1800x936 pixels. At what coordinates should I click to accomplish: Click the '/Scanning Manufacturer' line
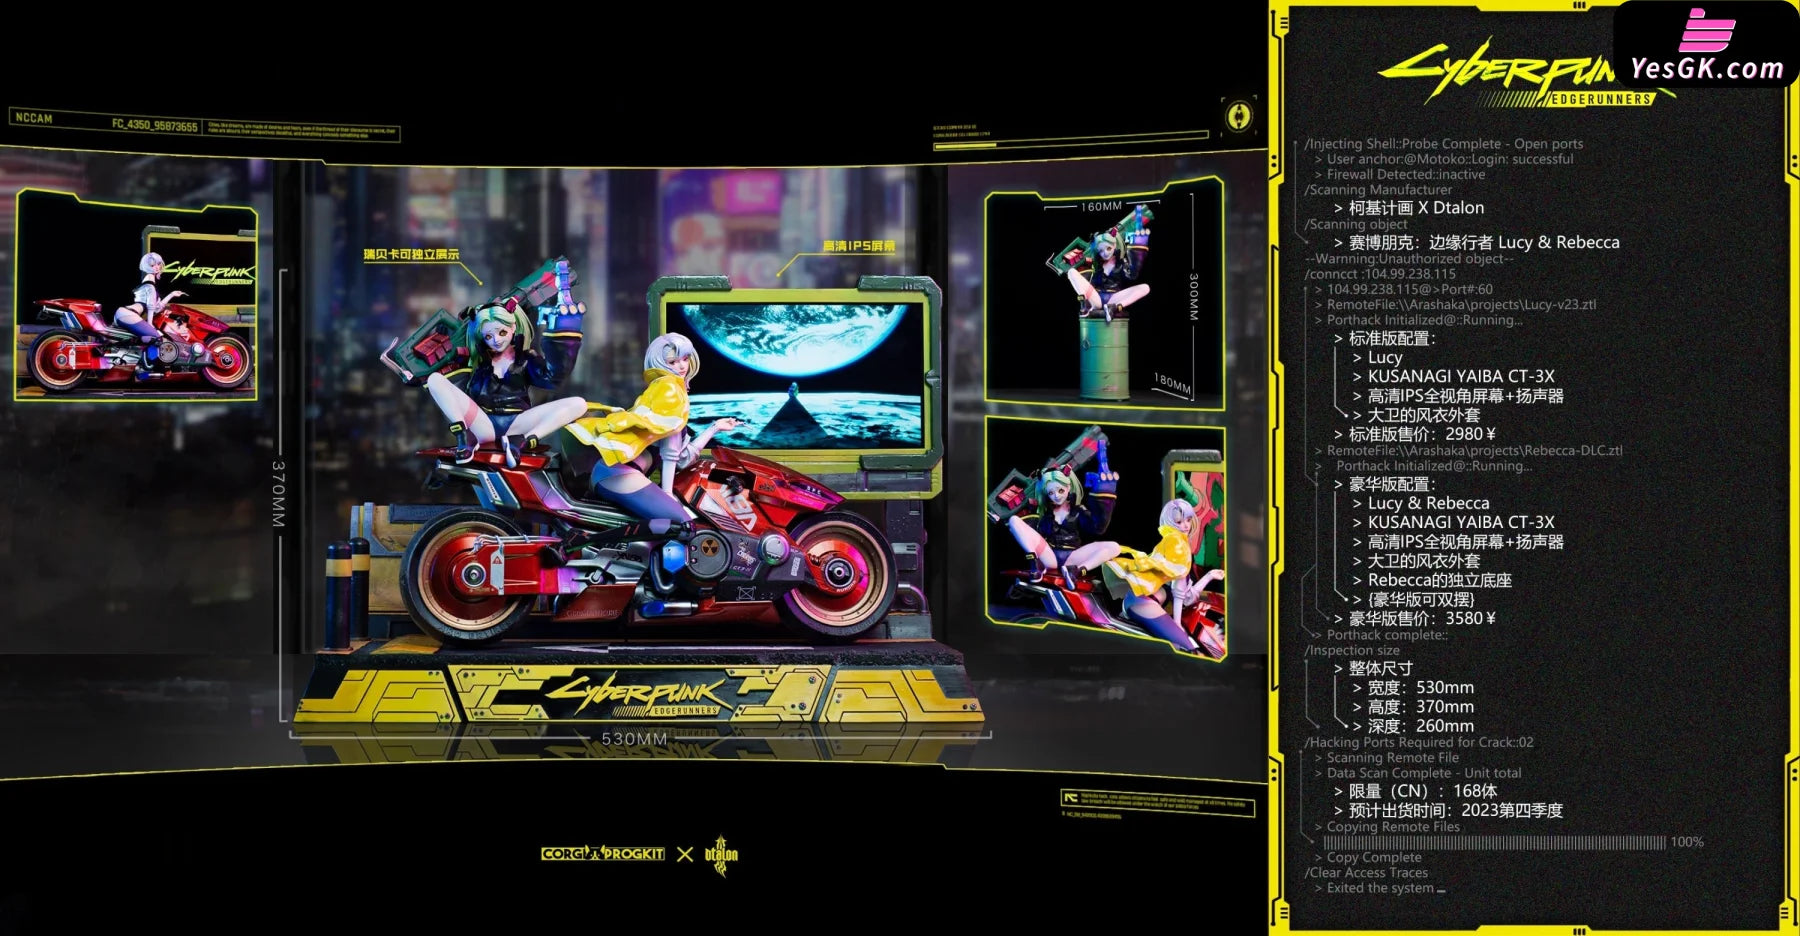coord(1378,190)
